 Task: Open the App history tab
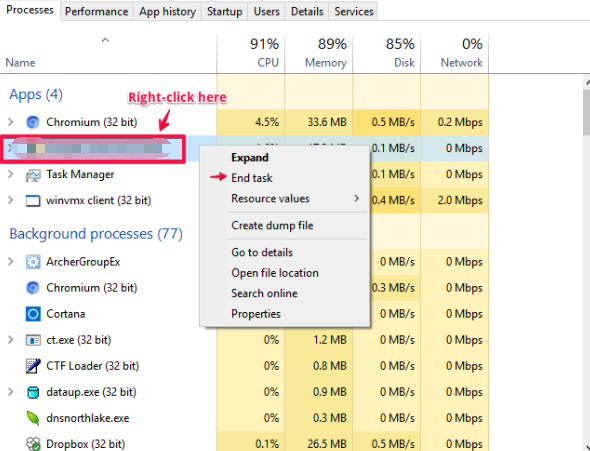pos(167,11)
